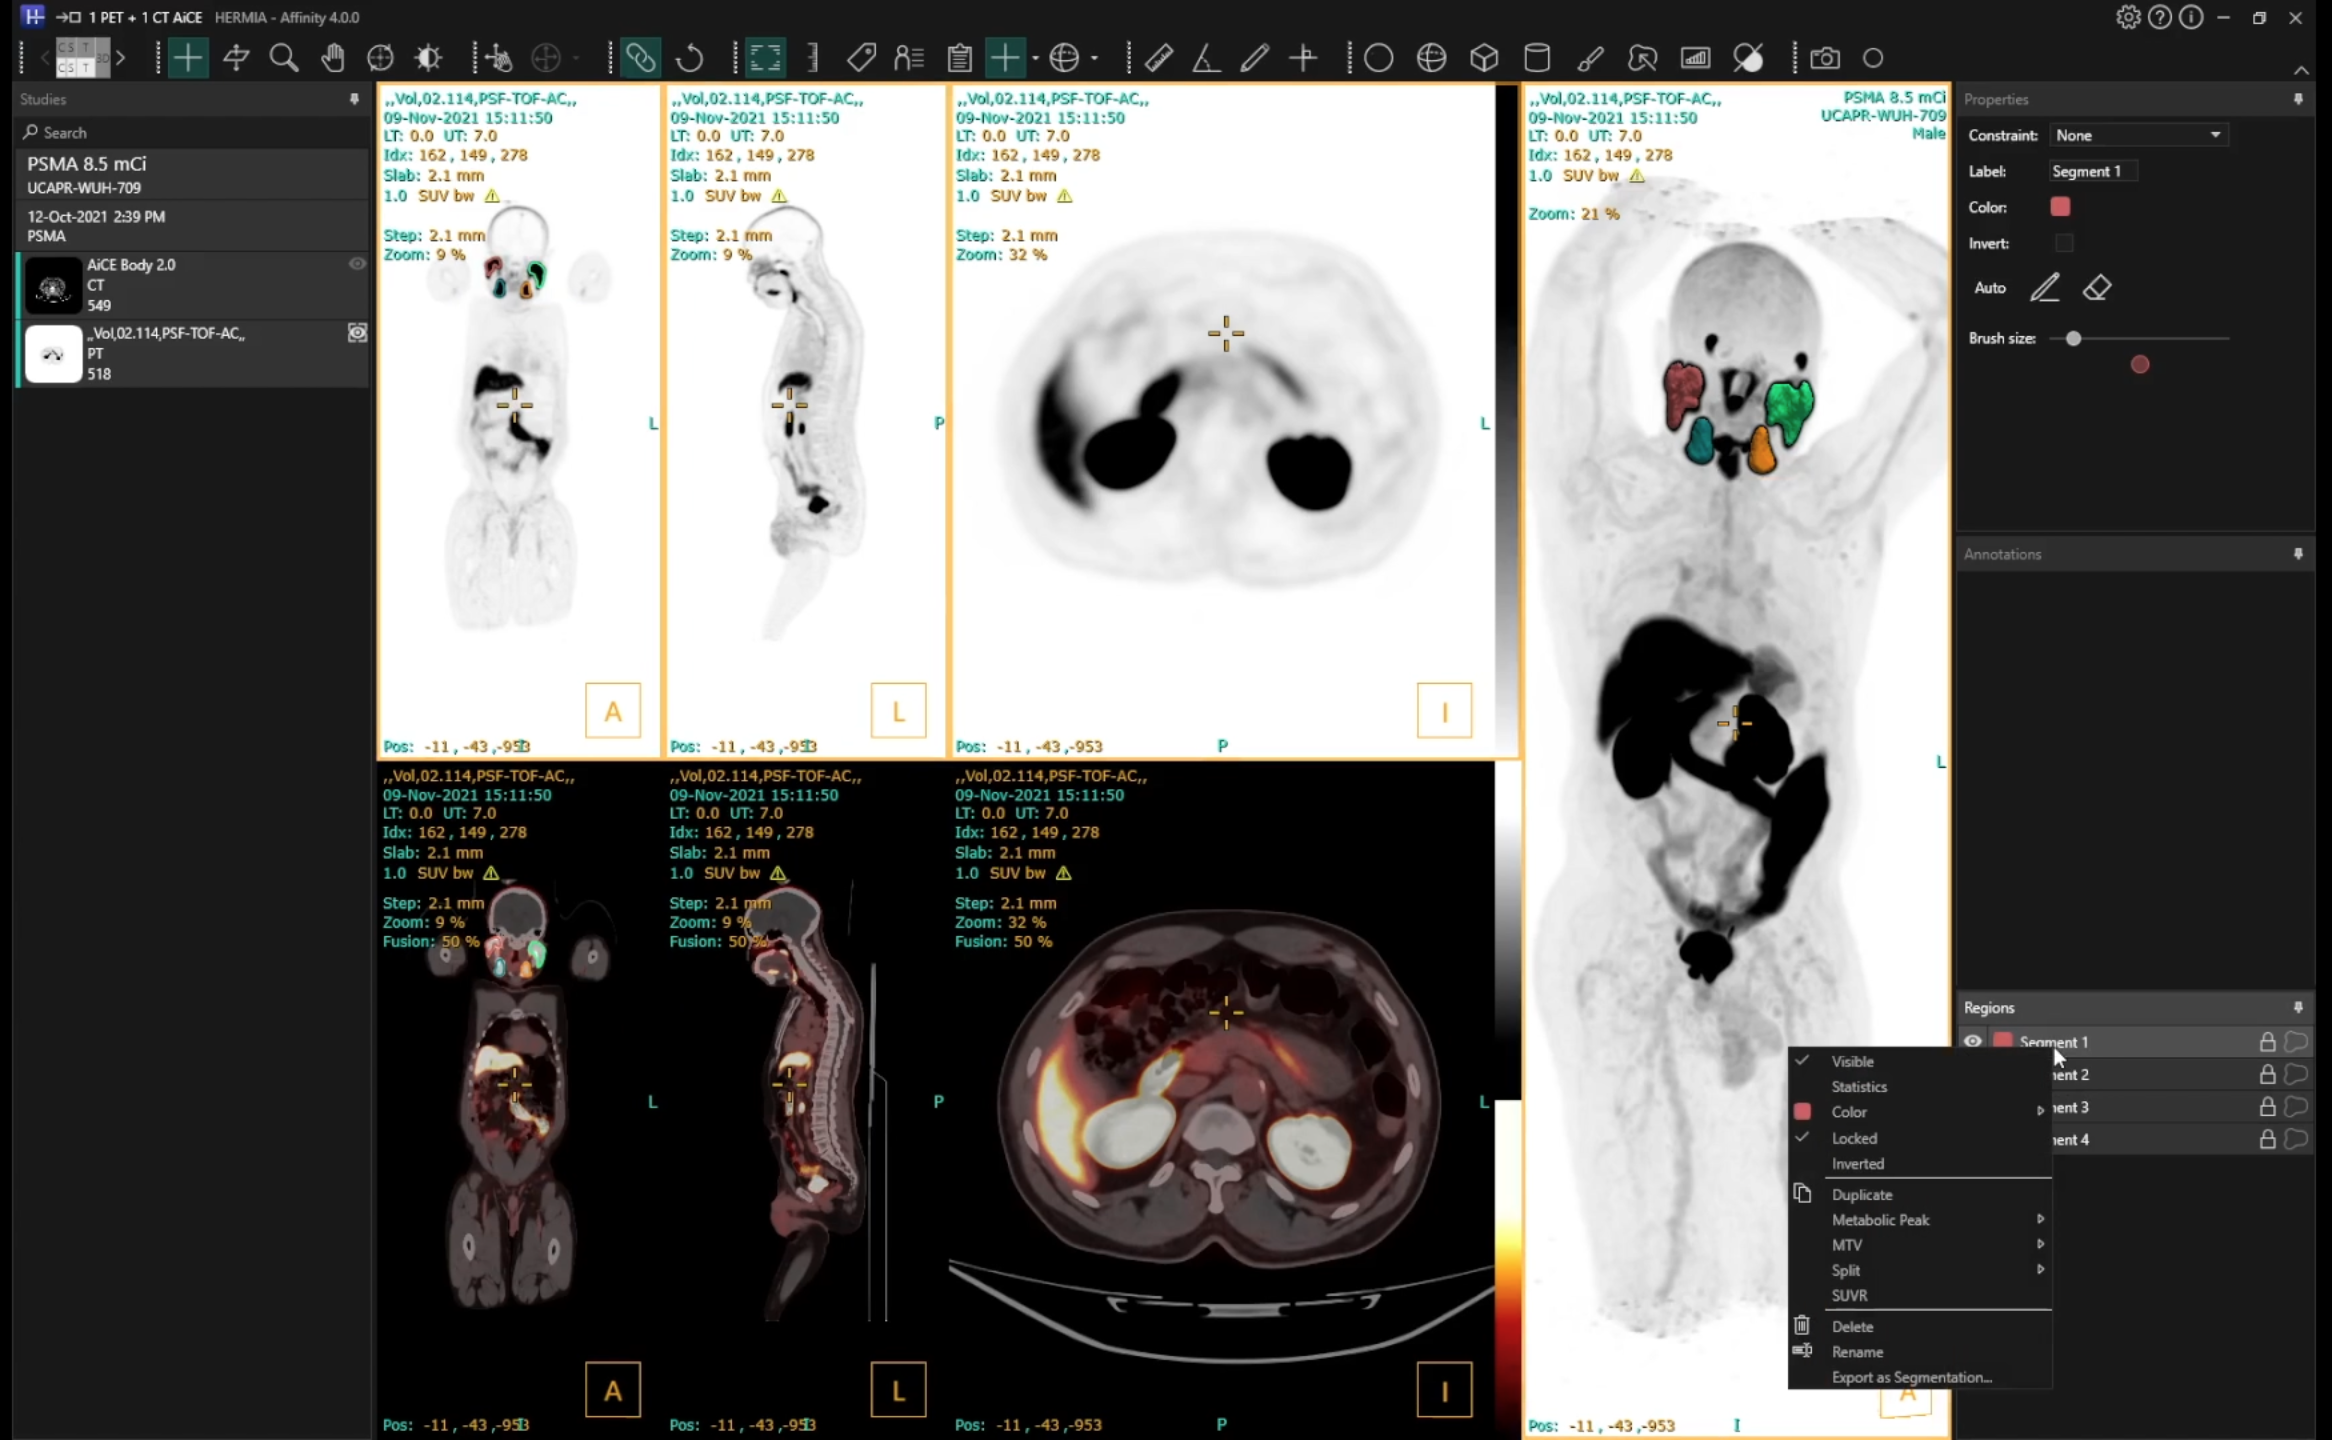Activate the hand pan tool

[x=332, y=58]
